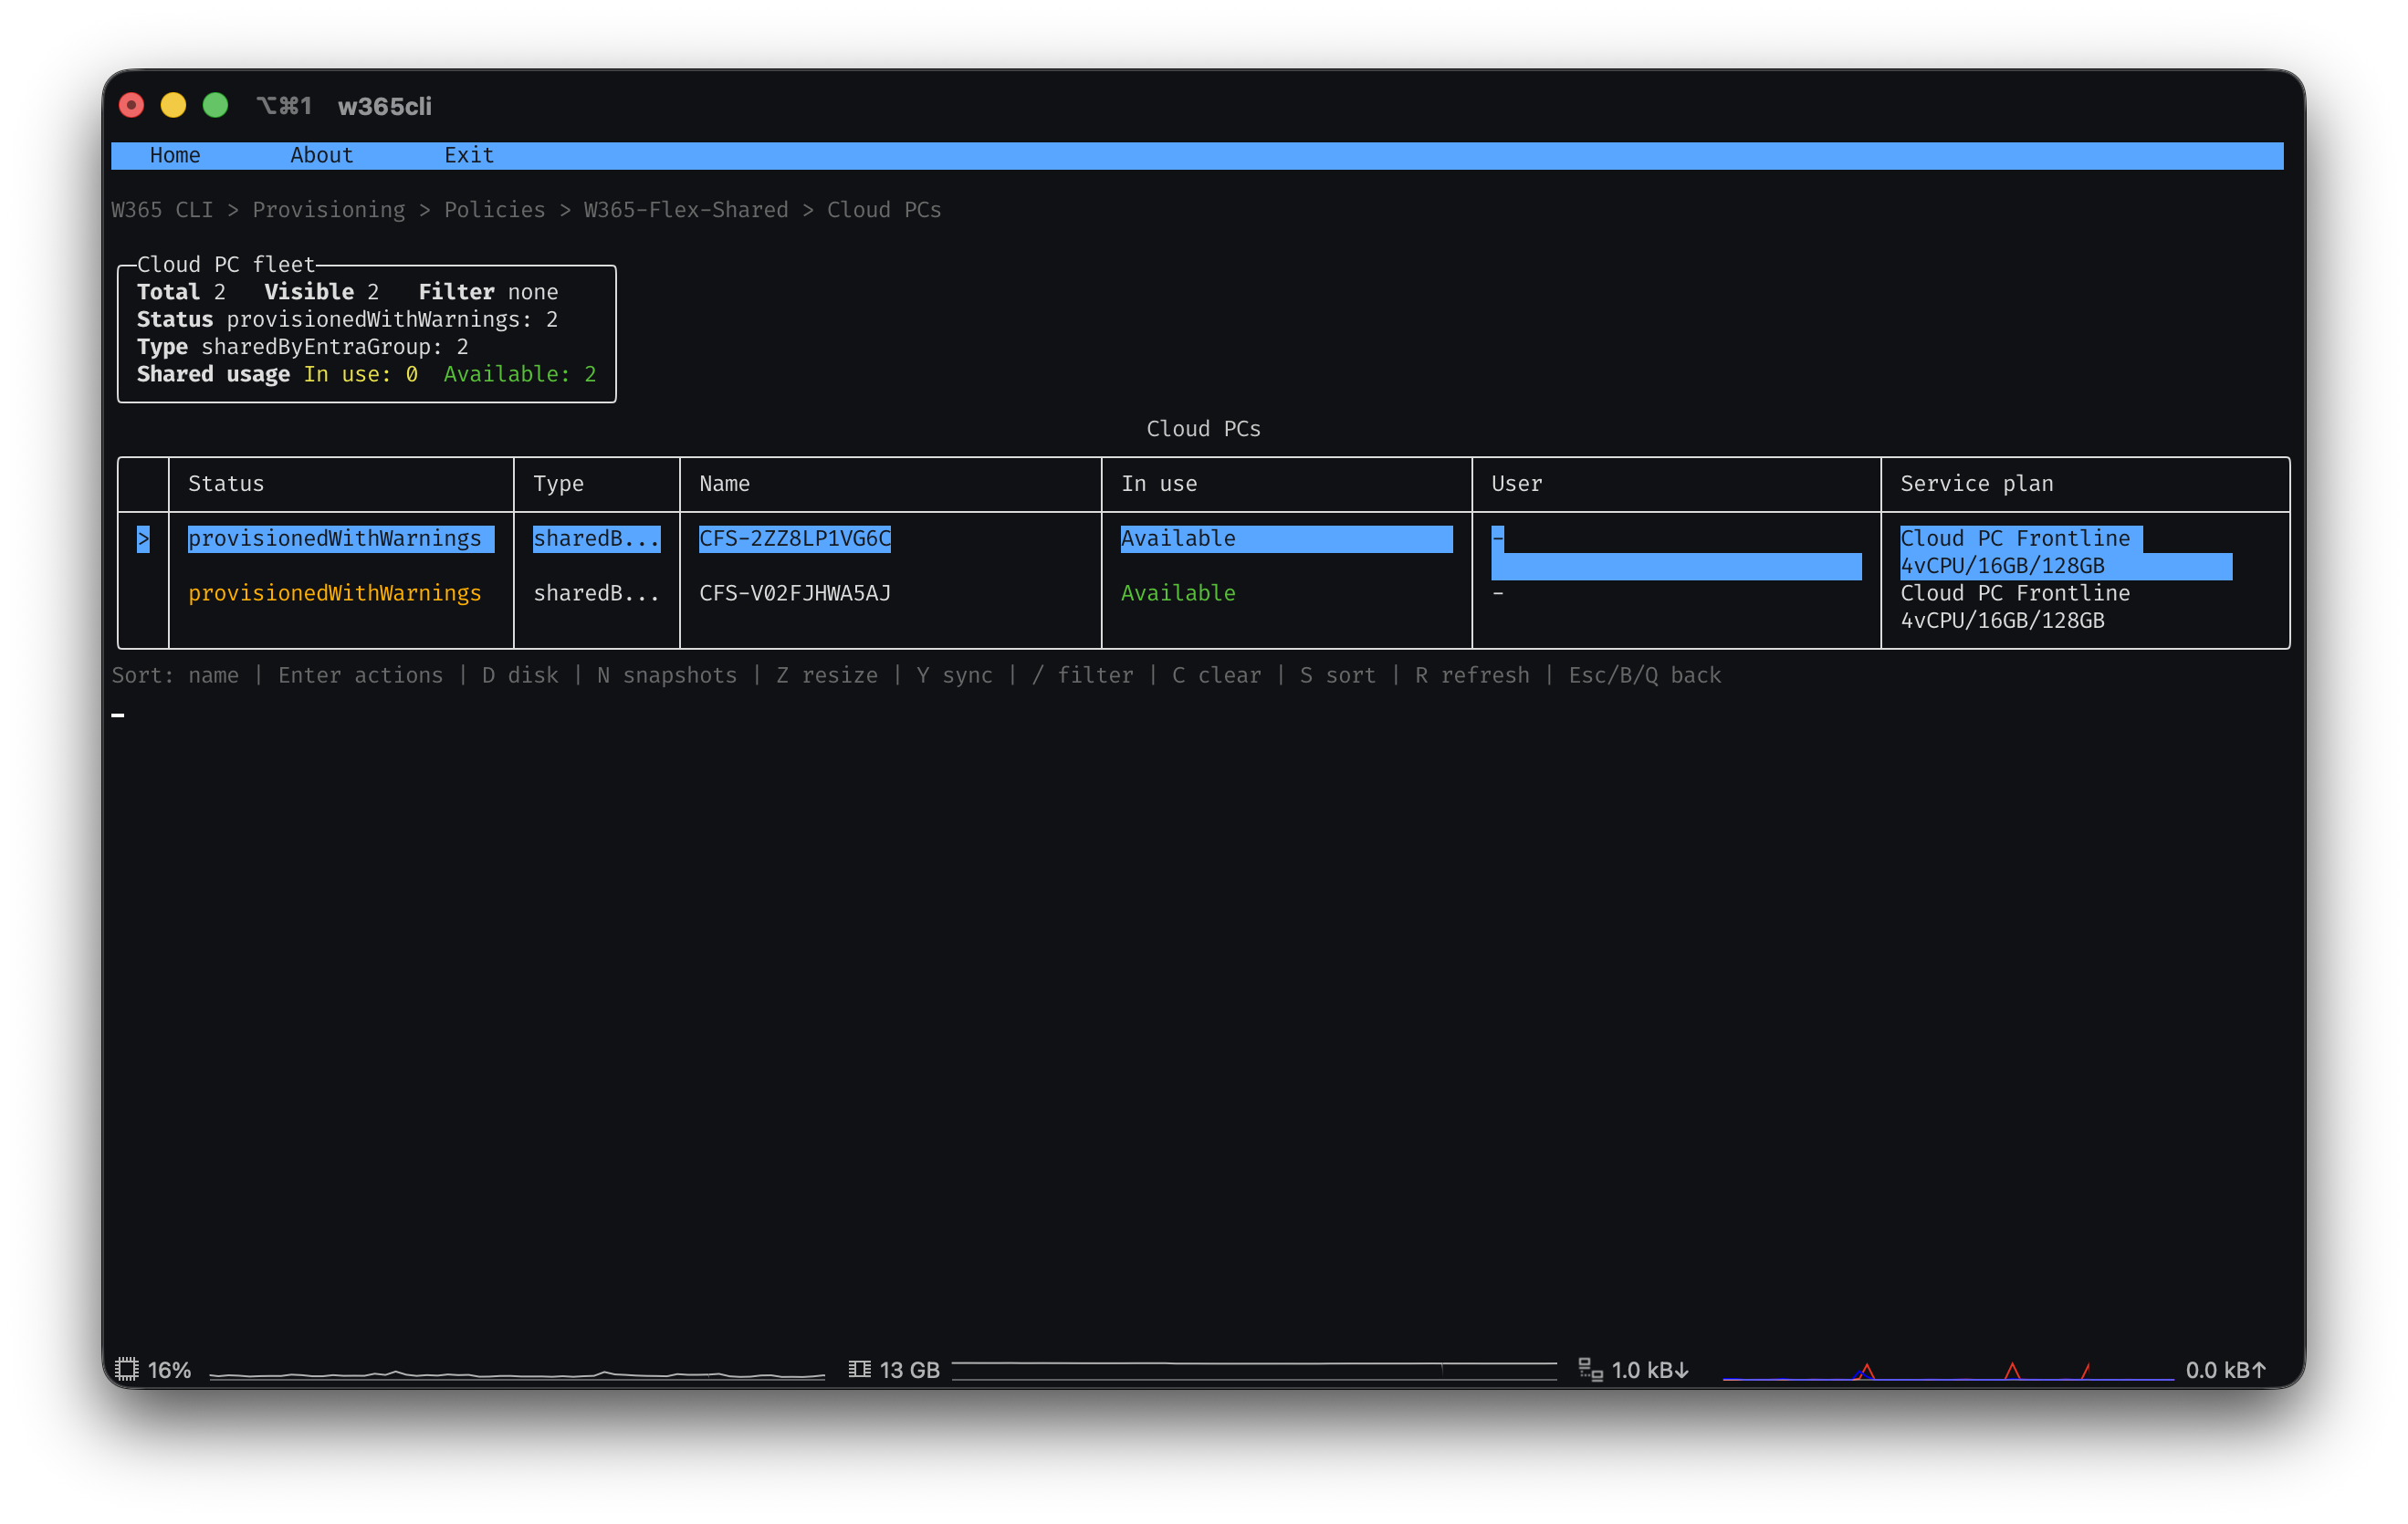Click the w365cli window title
Viewport: 2408px width, 1524px height.
[385, 106]
